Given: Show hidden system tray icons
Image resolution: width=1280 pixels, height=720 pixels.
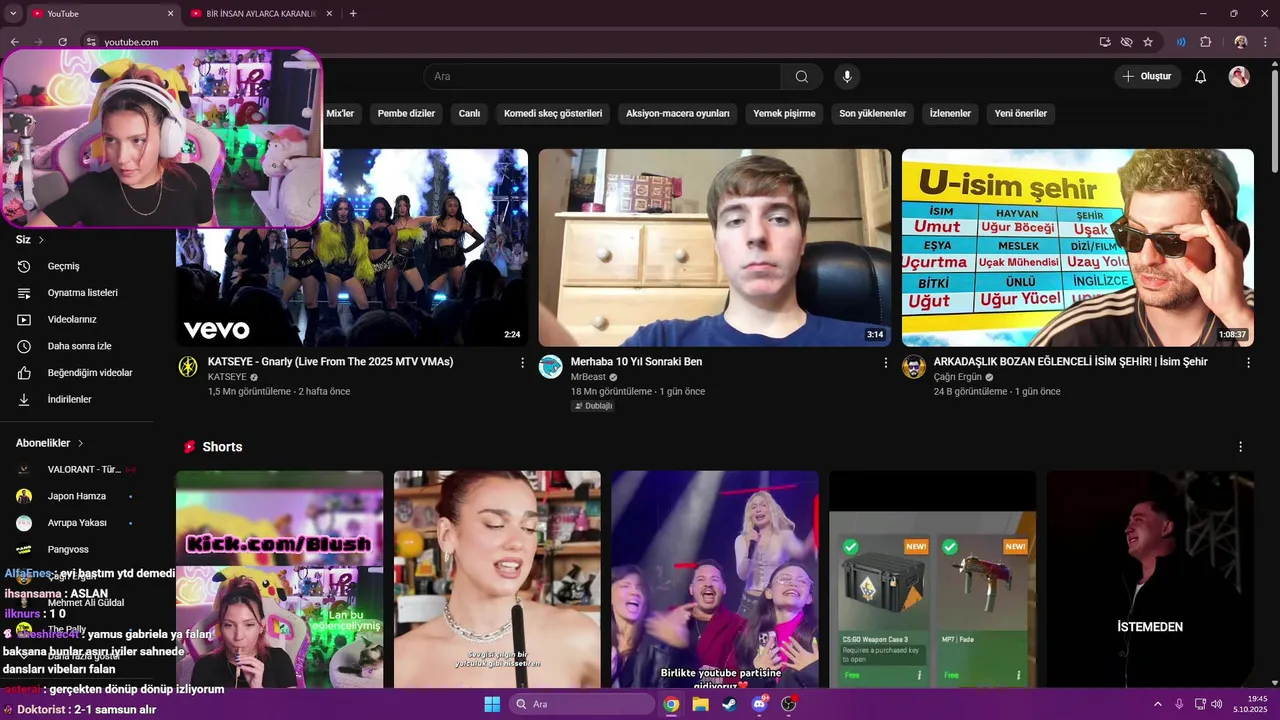Looking at the screenshot, I should tap(1158, 704).
